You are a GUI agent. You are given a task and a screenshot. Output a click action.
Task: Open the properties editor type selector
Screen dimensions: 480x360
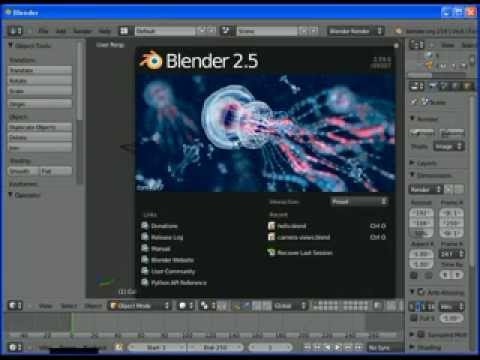click(417, 86)
